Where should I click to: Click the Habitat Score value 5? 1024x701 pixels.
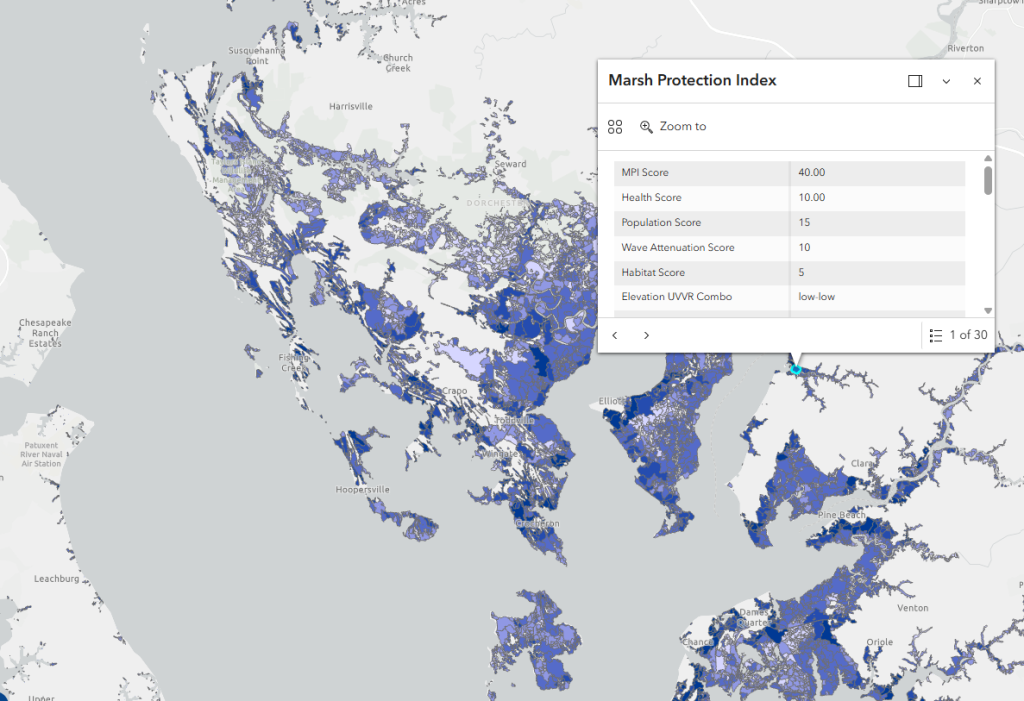(801, 272)
